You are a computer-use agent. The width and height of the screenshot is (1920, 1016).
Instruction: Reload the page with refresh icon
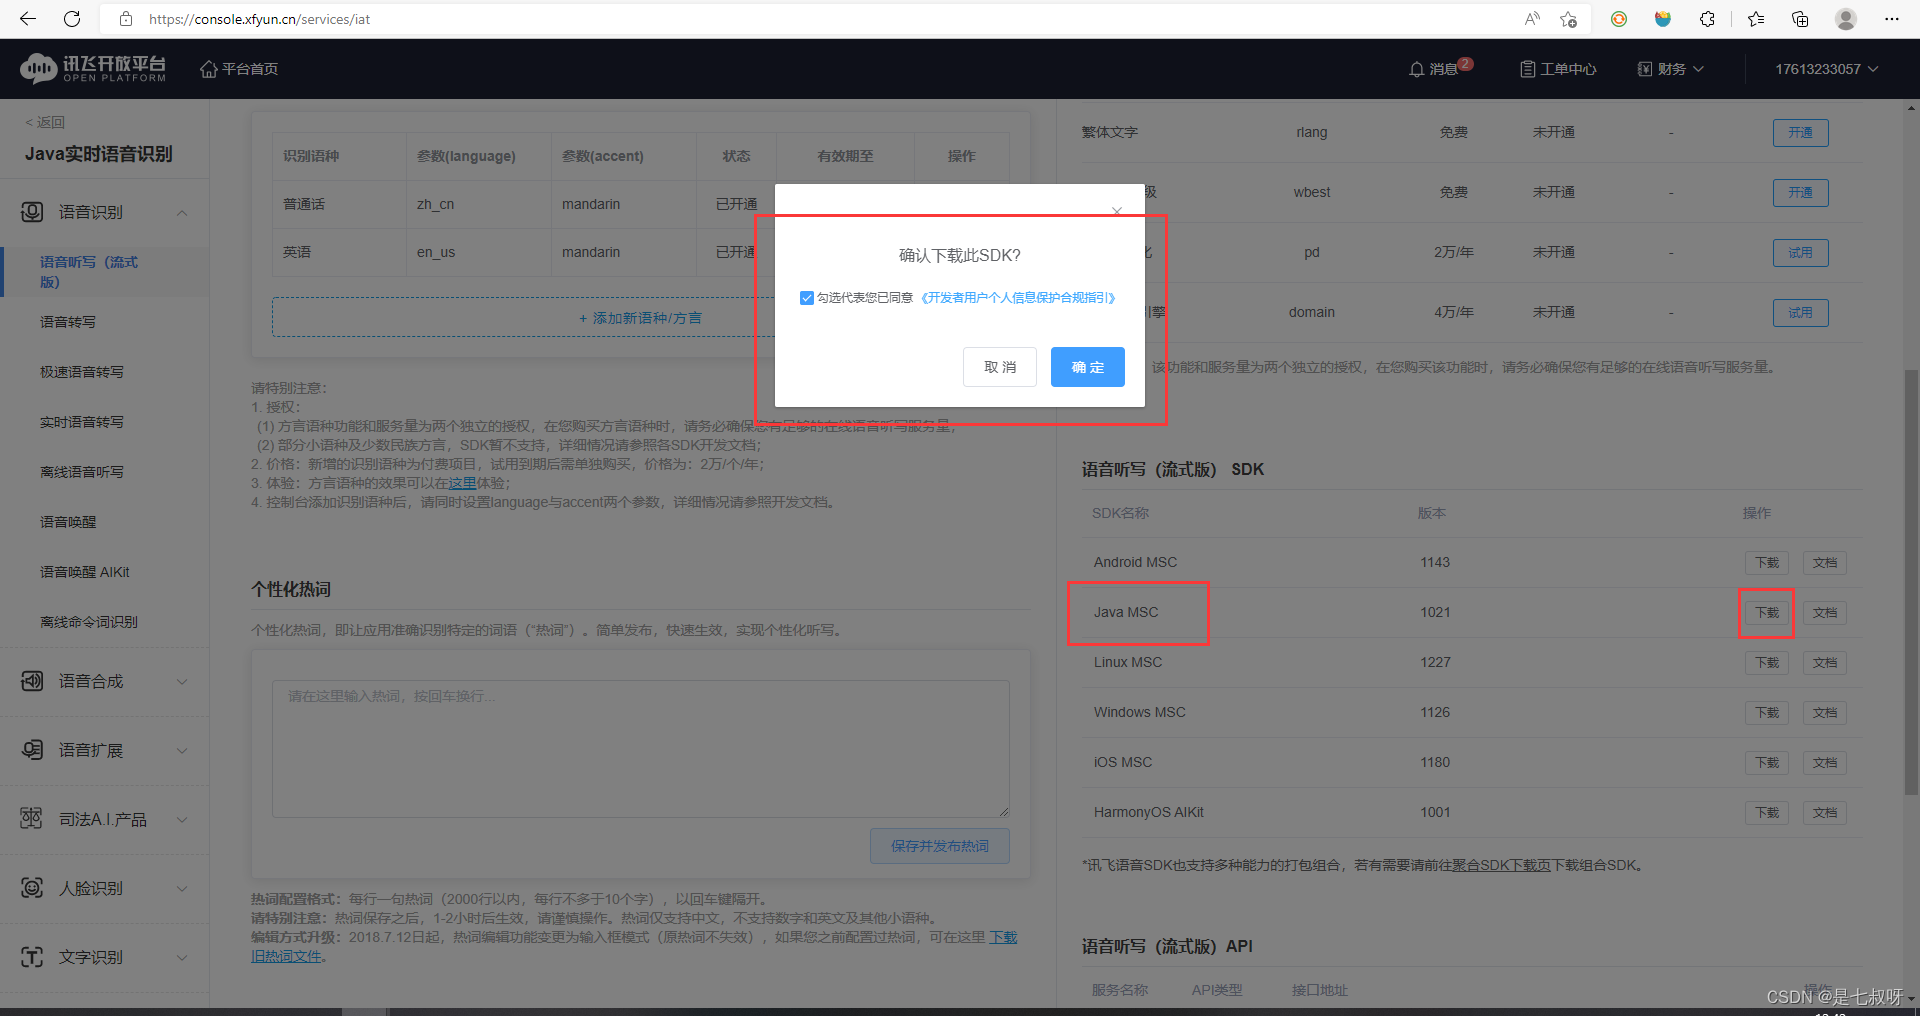click(x=72, y=19)
